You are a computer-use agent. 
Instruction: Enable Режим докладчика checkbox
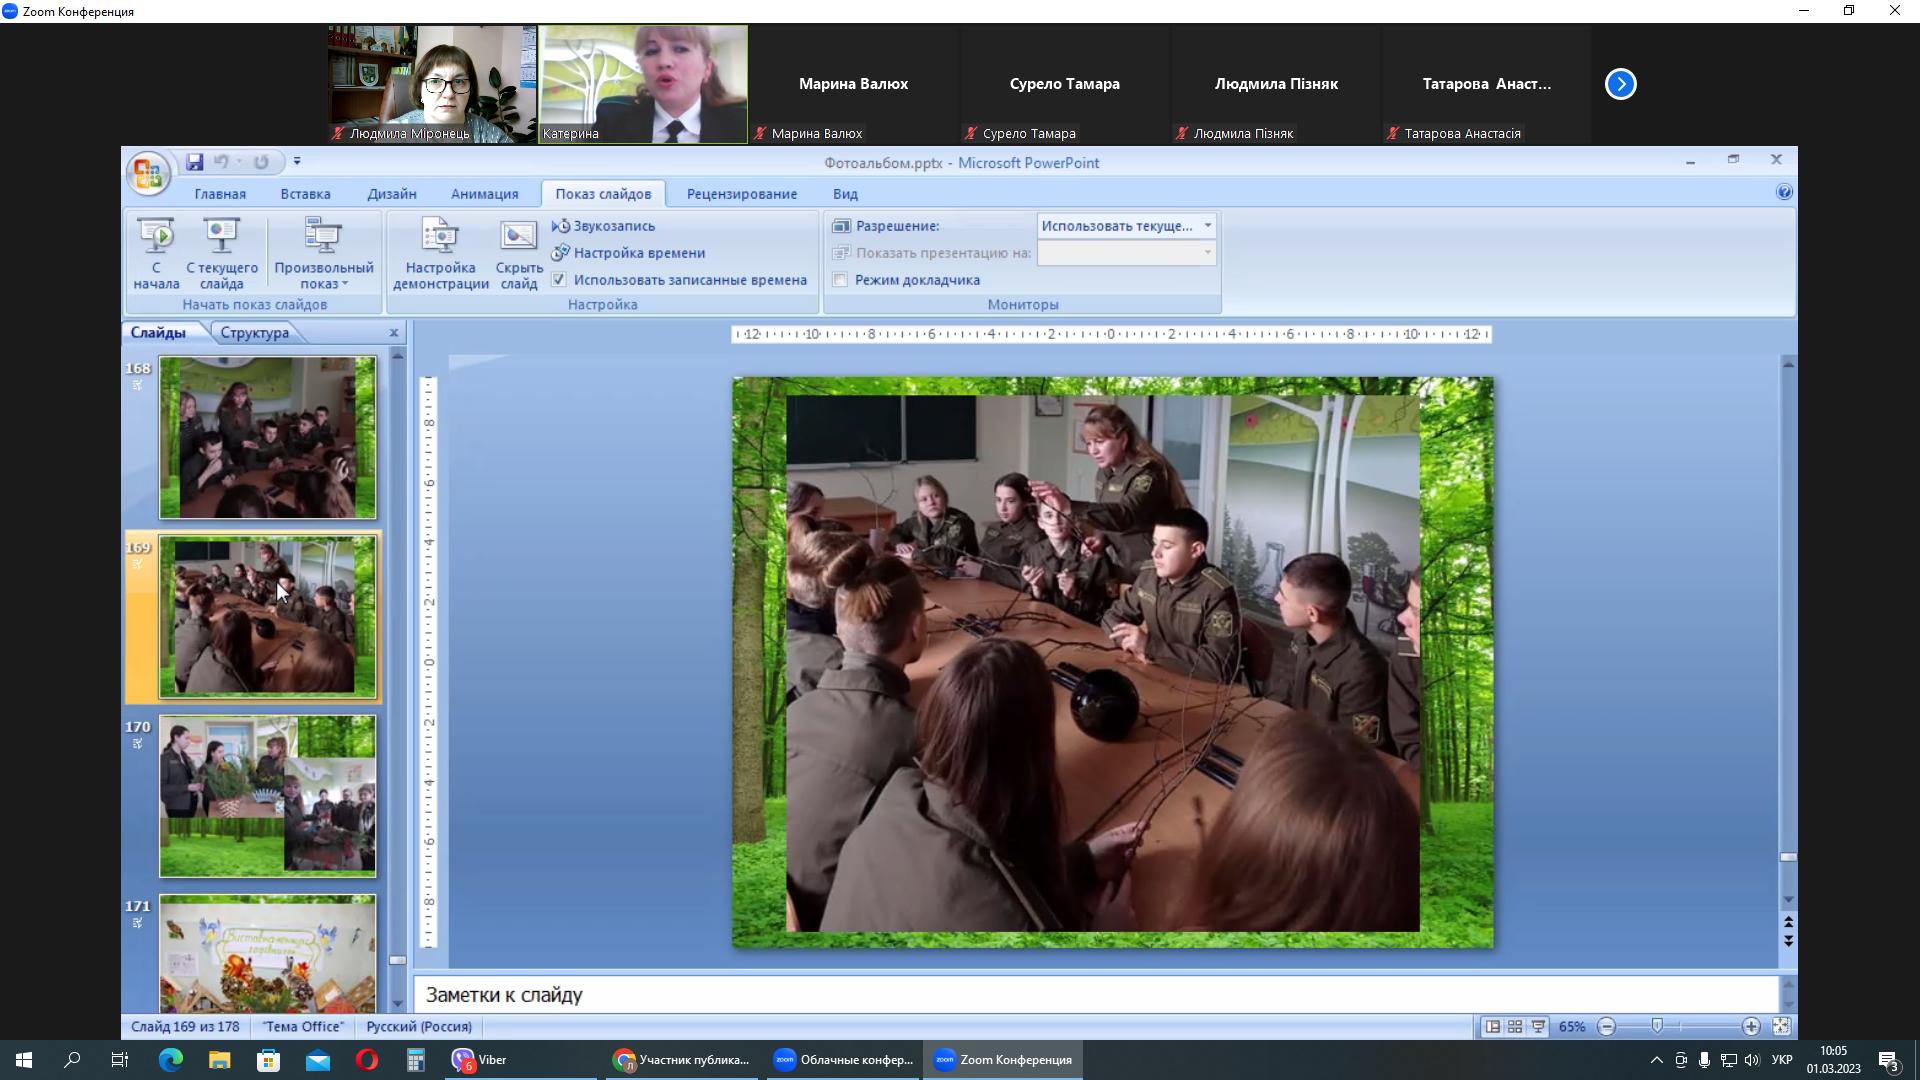click(x=841, y=280)
